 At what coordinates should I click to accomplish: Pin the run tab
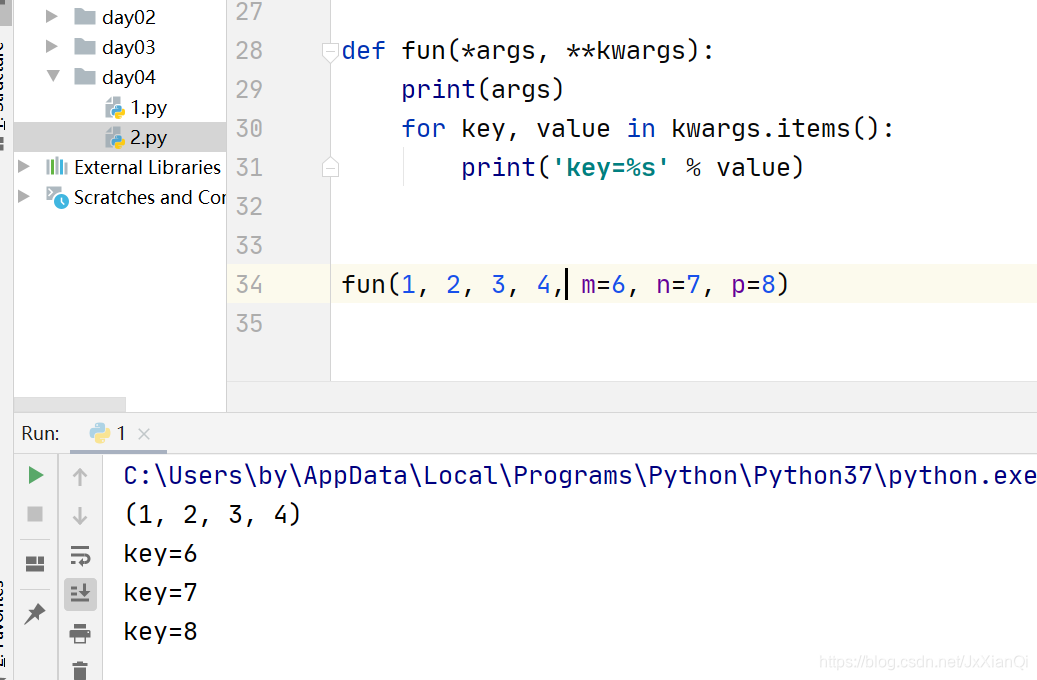click(35, 613)
